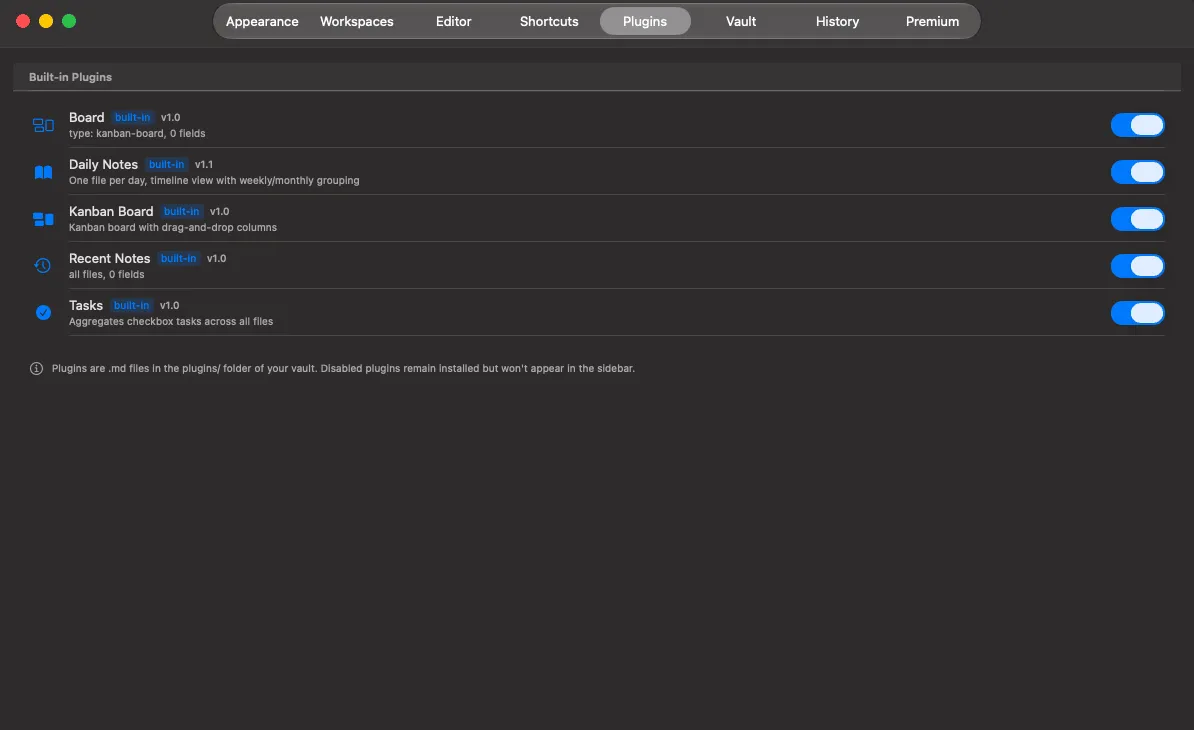
Task: Click the Kanban Board columns icon
Action: pos(43,219)
